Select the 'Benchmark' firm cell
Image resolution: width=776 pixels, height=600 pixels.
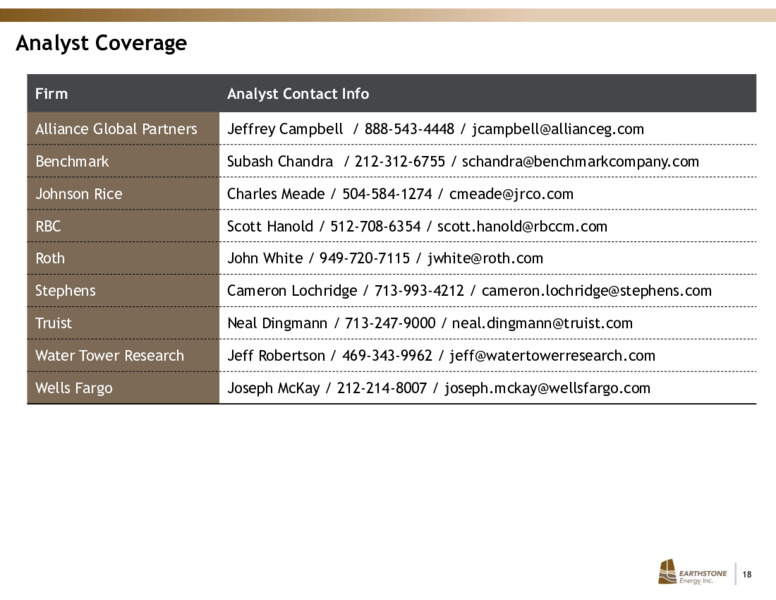point(123,161)
